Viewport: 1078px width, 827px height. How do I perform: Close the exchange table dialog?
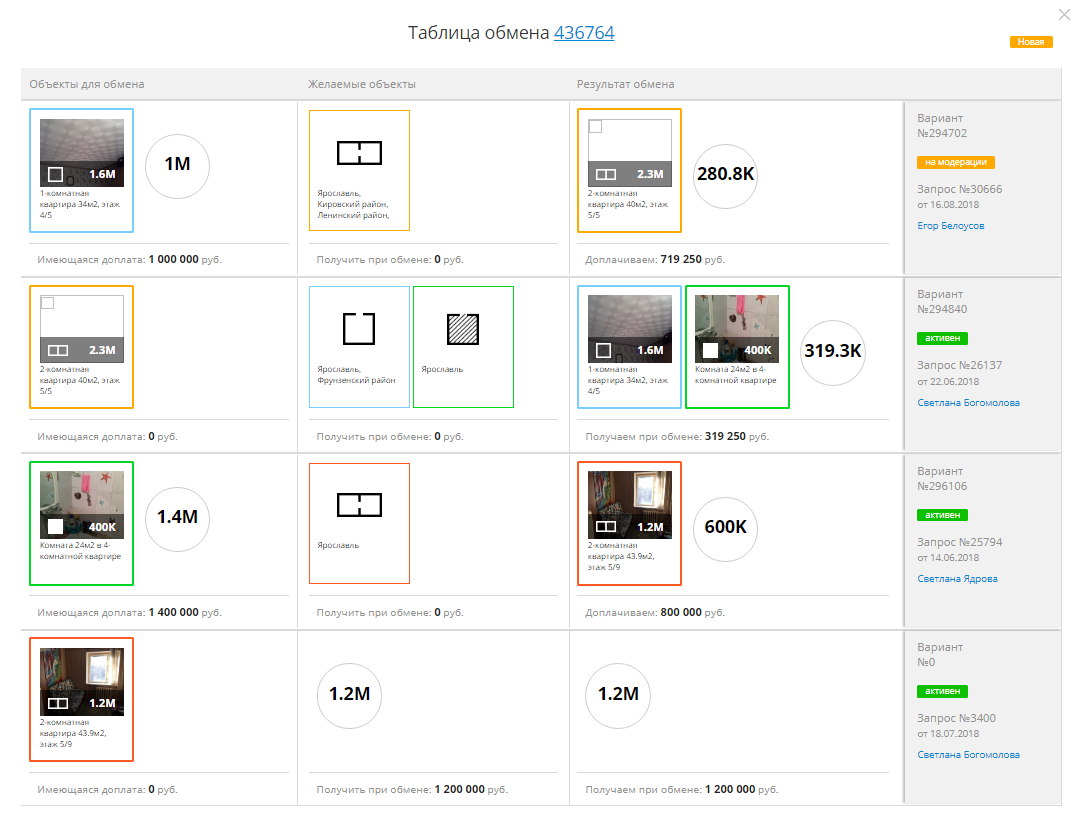(x=1064, y=14)
